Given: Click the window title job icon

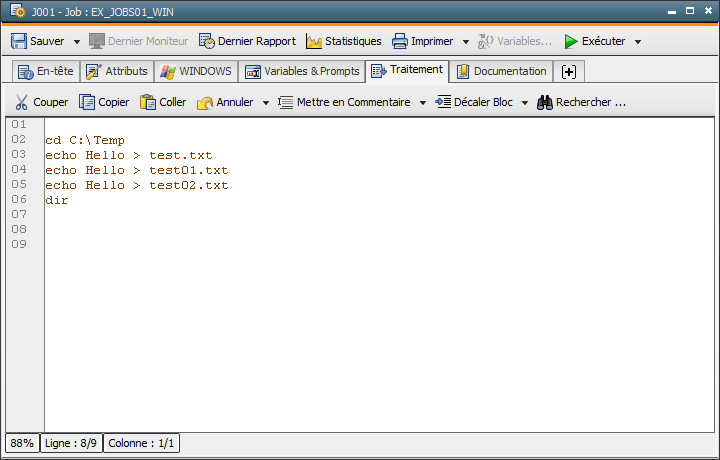Looking at the screenshot, I should click(x=18, y=11).
